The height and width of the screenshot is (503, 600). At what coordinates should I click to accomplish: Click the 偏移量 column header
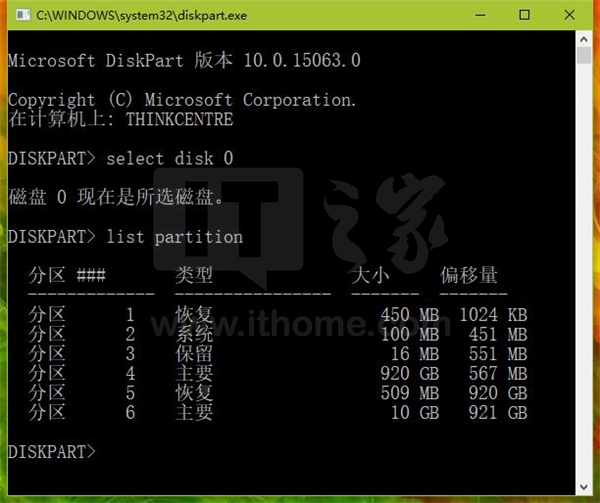[468, 274]
